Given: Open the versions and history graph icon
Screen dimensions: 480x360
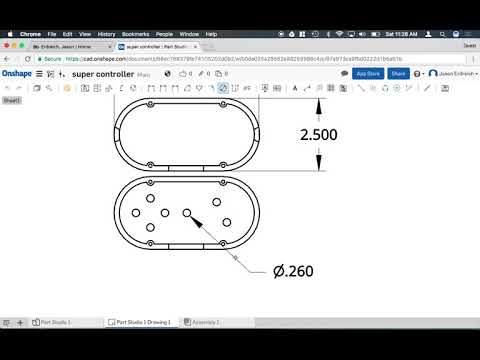Looking at the screenshot, I should [x=50, y=74].
